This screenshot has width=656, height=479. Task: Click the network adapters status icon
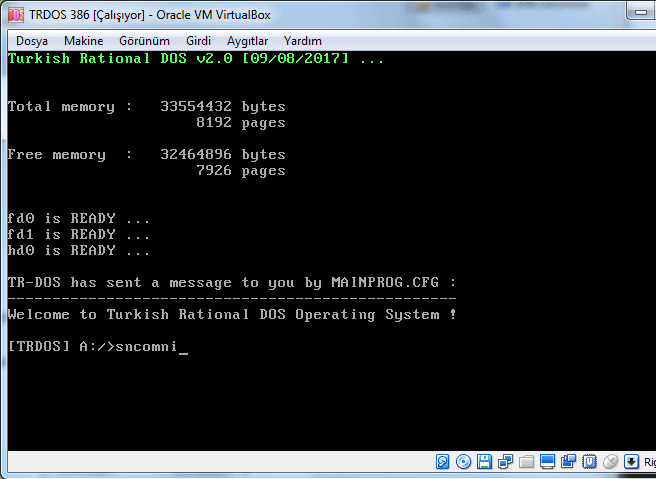[x=505, y=462]
